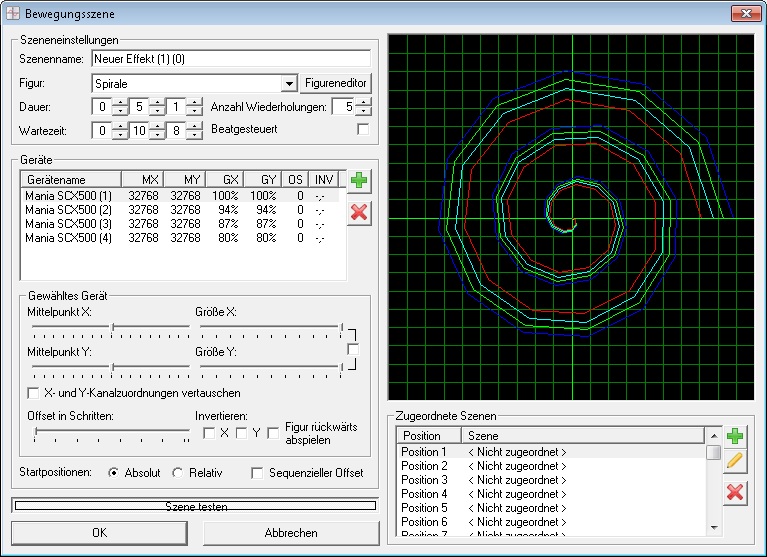Add assigned scene with green plus icon
Viewport: 767px width, 557px height.
pyautogui.click(x=735, y=437)
